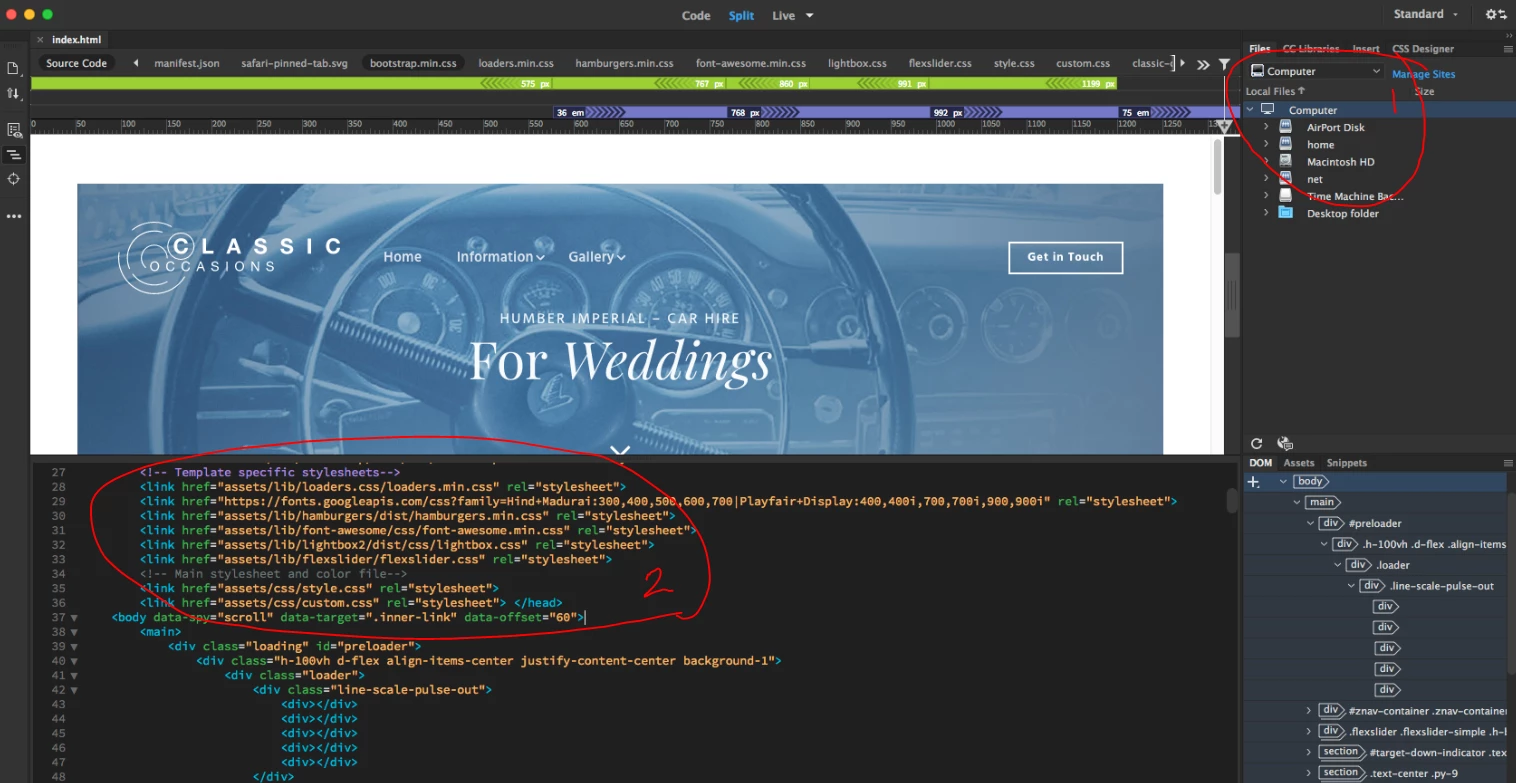Activate the Inspect crosshair icon in left toolbar
1516x783 pixels.
[14, 179]
